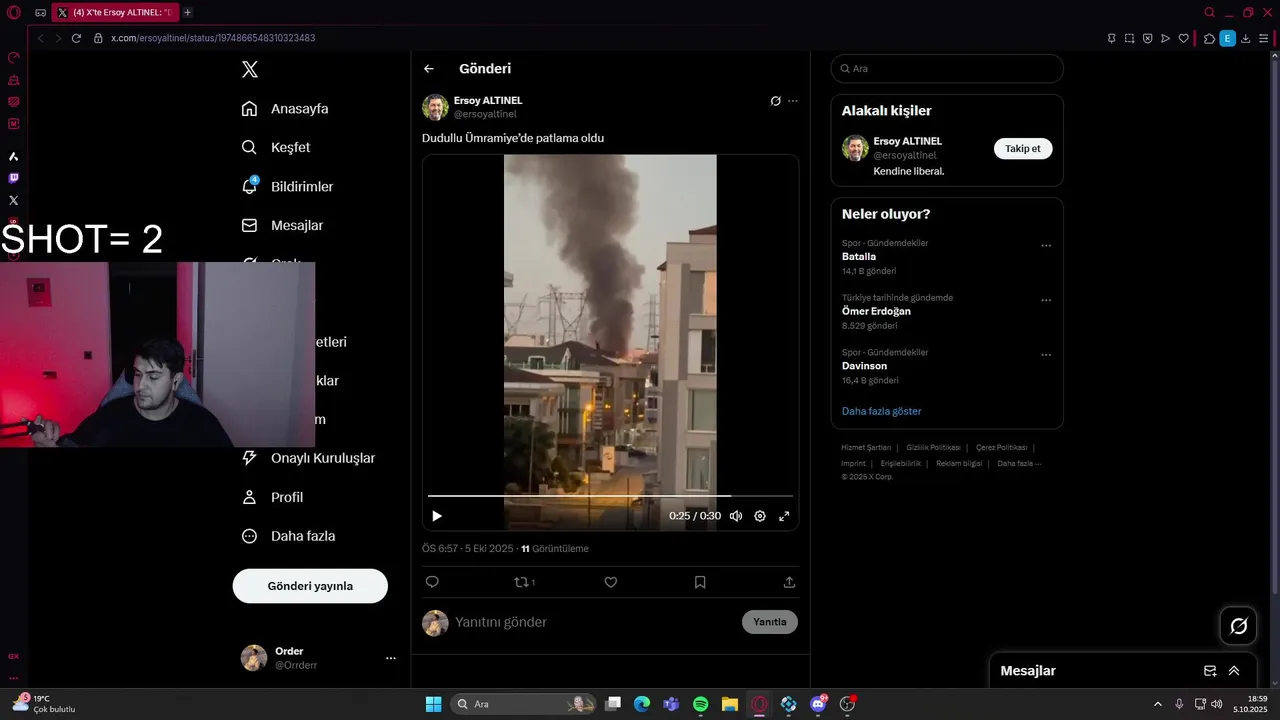
Task: Open Spotify from the taskbar
Action: 700,704
